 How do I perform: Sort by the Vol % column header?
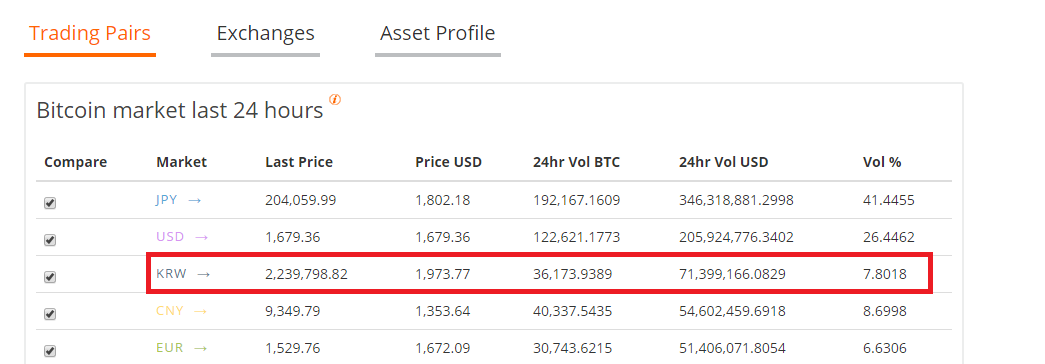882,162
